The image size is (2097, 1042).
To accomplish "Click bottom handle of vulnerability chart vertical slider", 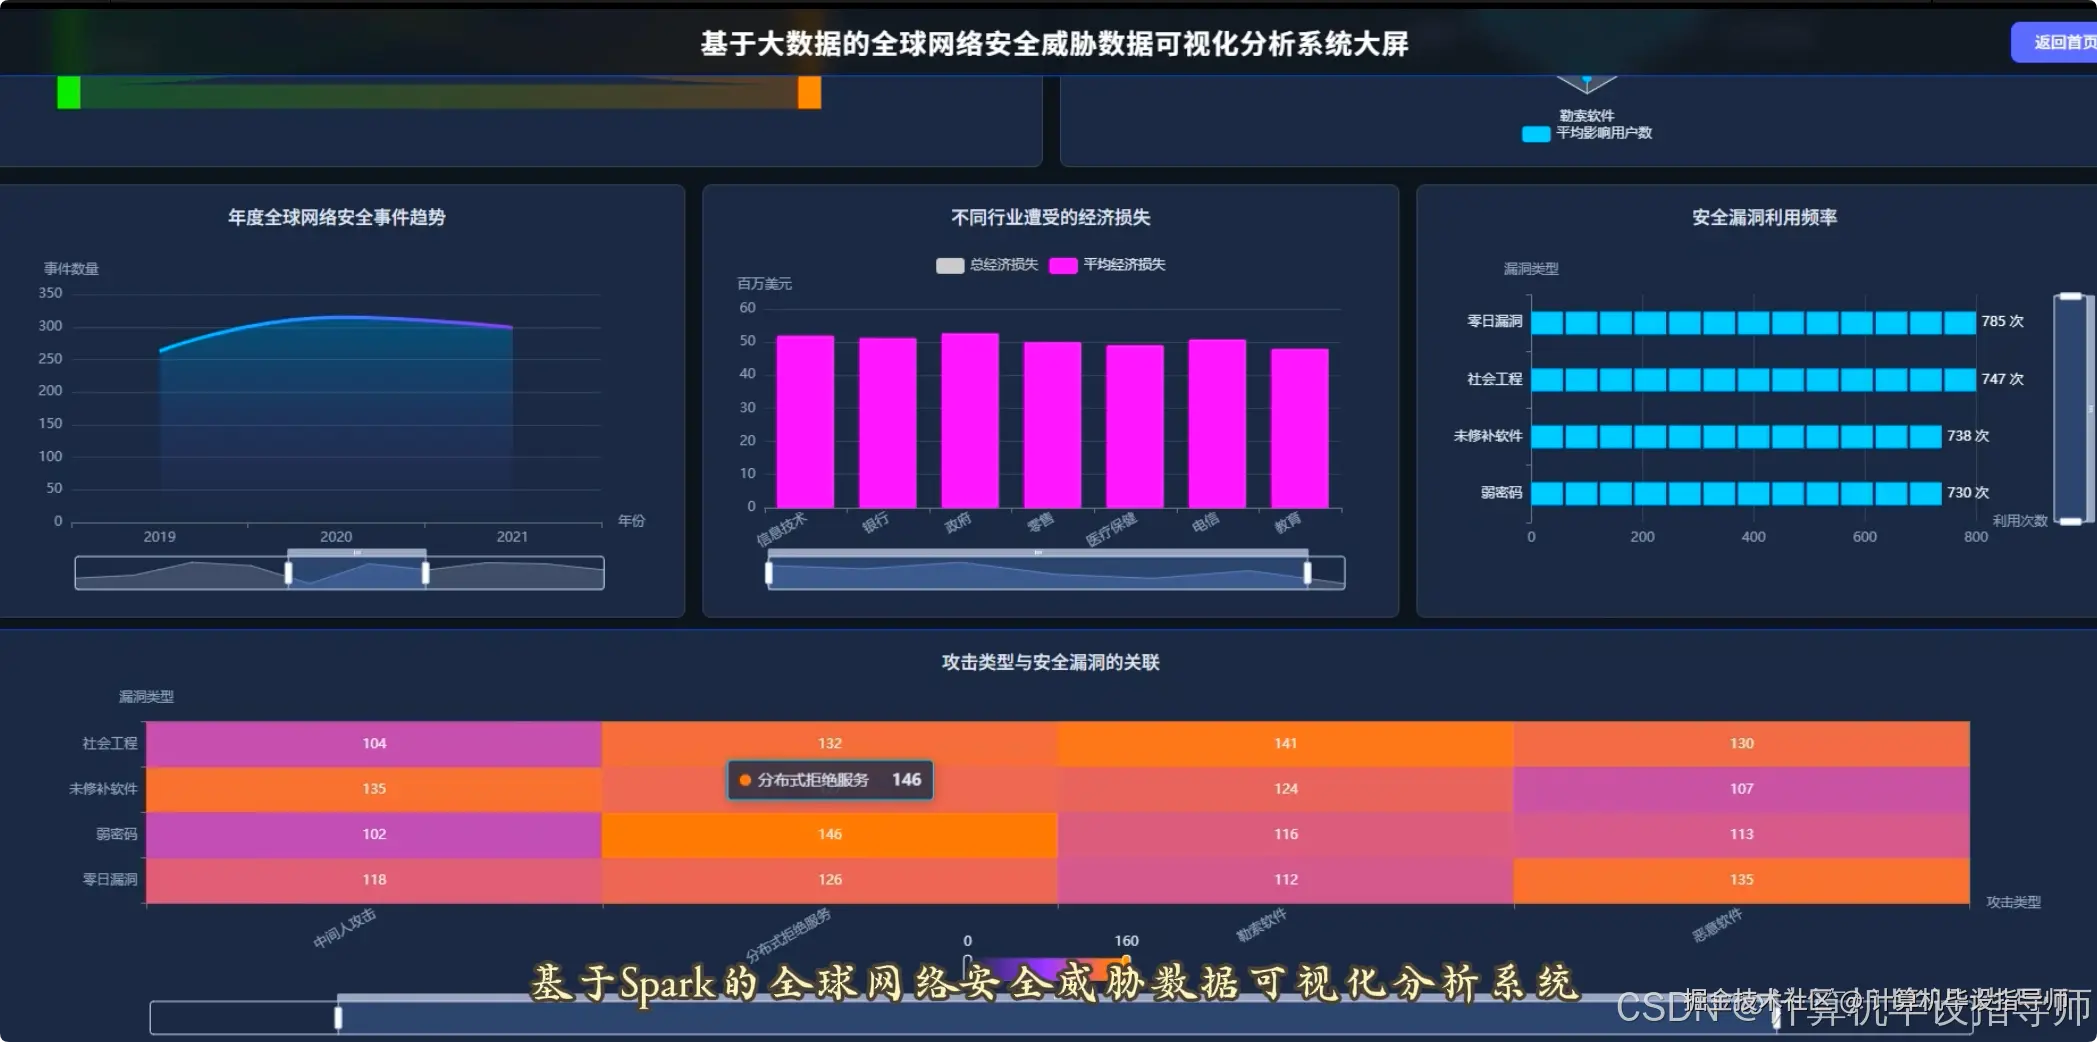I will (2071, 521).
